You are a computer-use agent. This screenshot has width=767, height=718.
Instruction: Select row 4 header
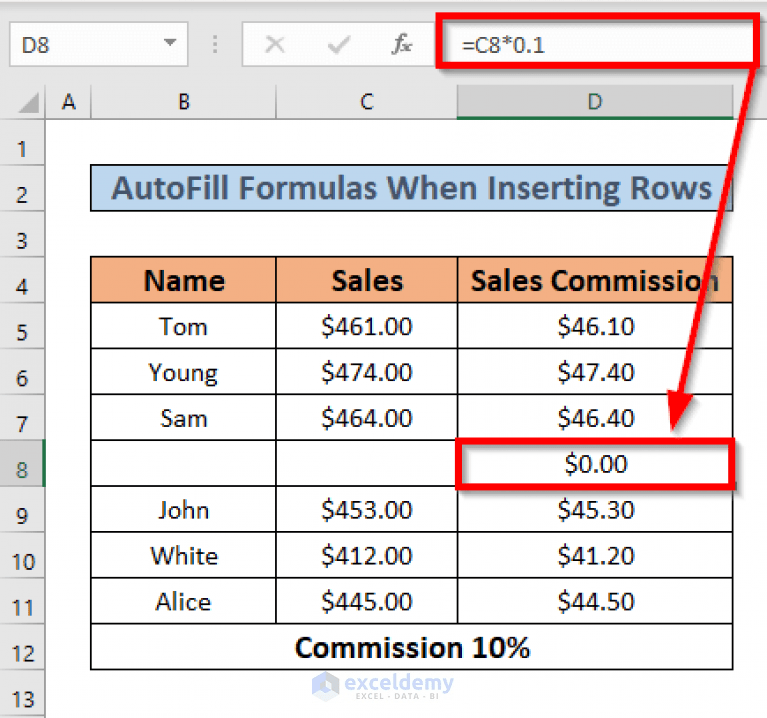click(22, 280)
